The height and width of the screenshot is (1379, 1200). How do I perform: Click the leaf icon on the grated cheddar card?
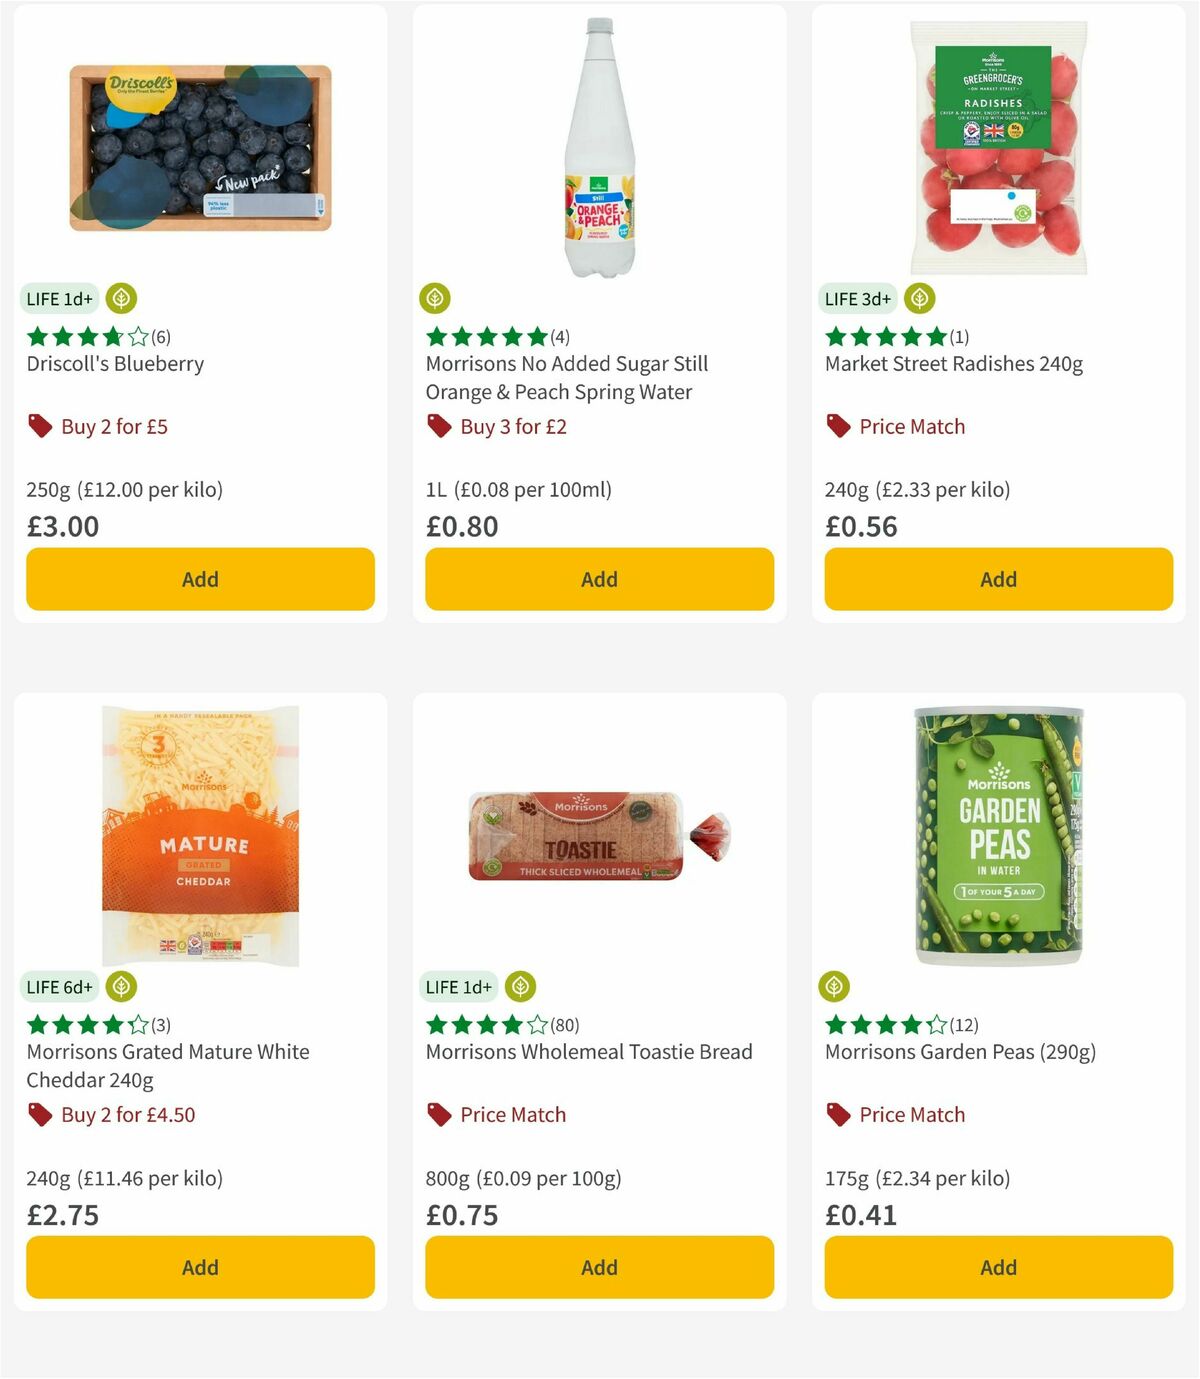click(122, 986)
